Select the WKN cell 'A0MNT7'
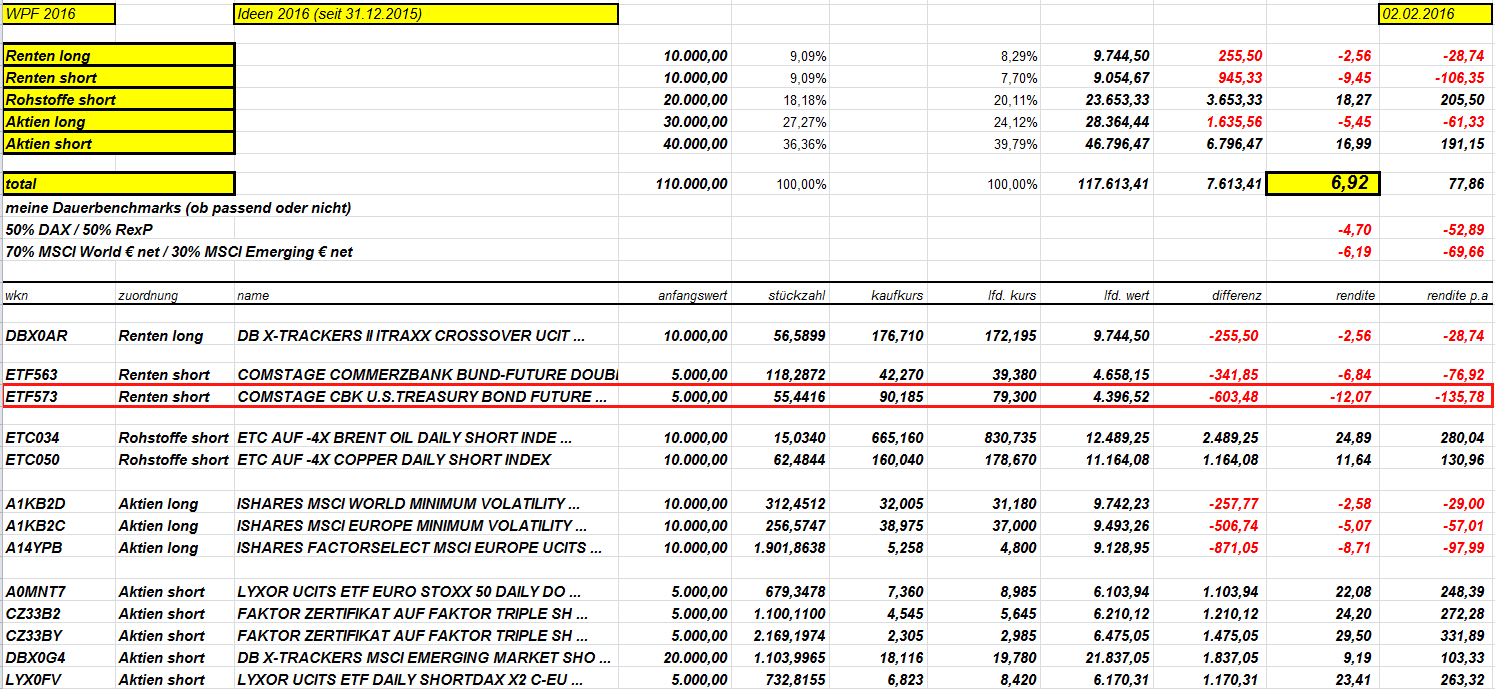The width and height of the screenshot is (1495, 689). (x=34, y=592)
